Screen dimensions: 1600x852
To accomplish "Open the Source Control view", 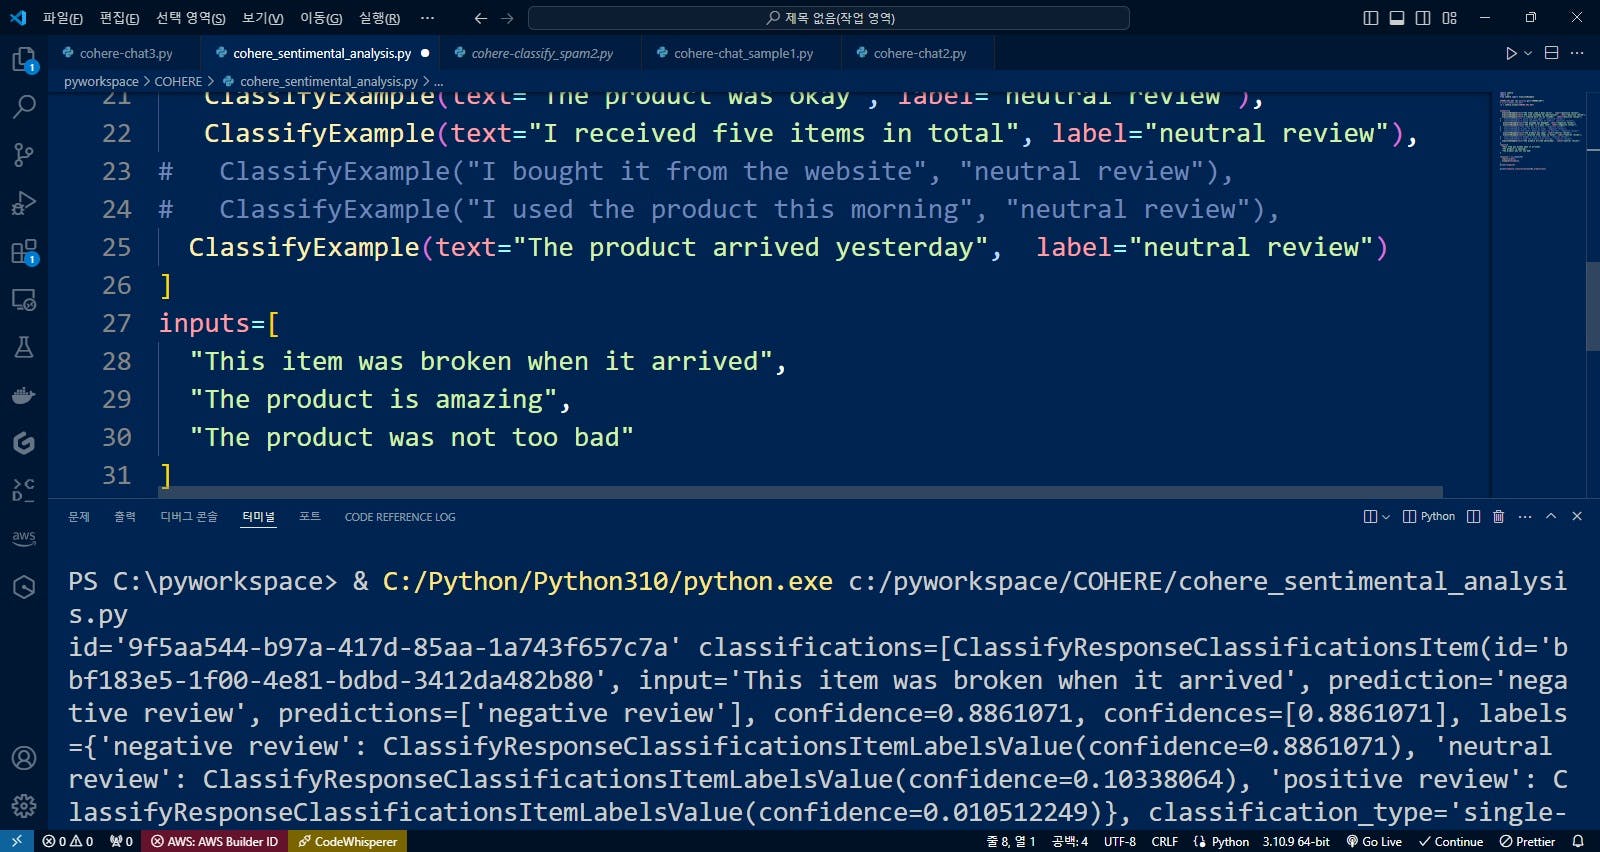I will pos(24,154).
